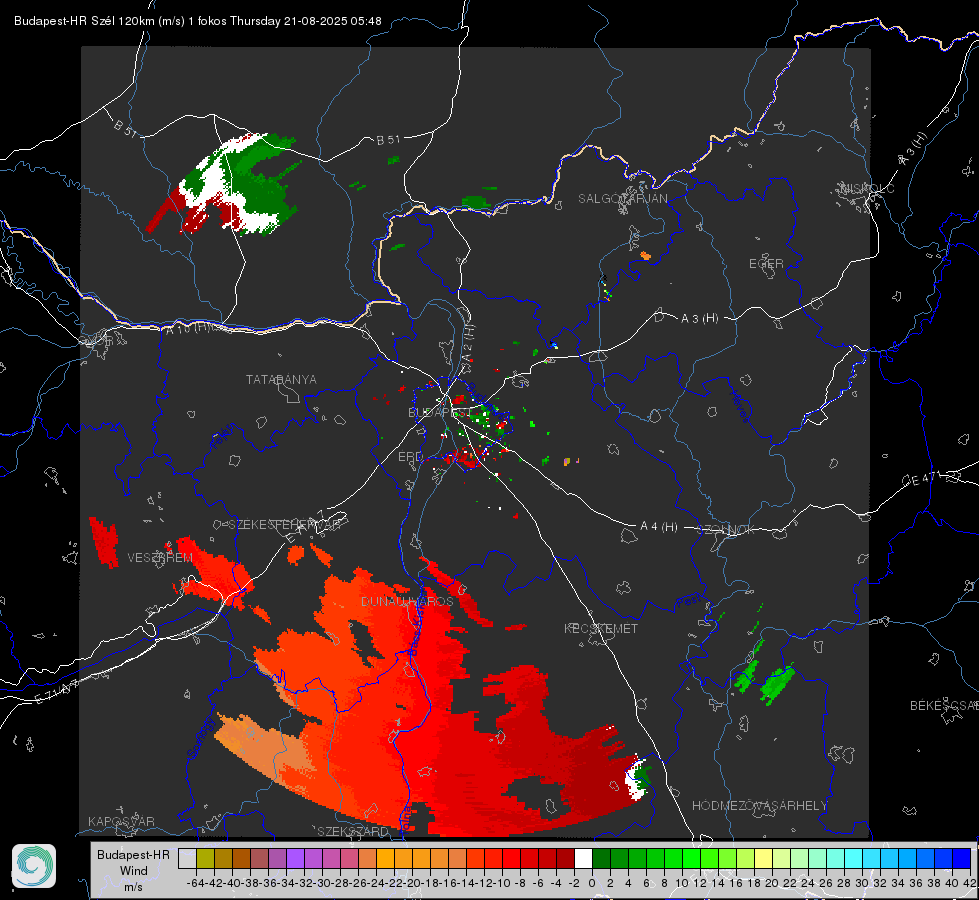Click the KAPOSVÁR city label
The width and height of the screenshot is (979, 900).
[121, 821]
